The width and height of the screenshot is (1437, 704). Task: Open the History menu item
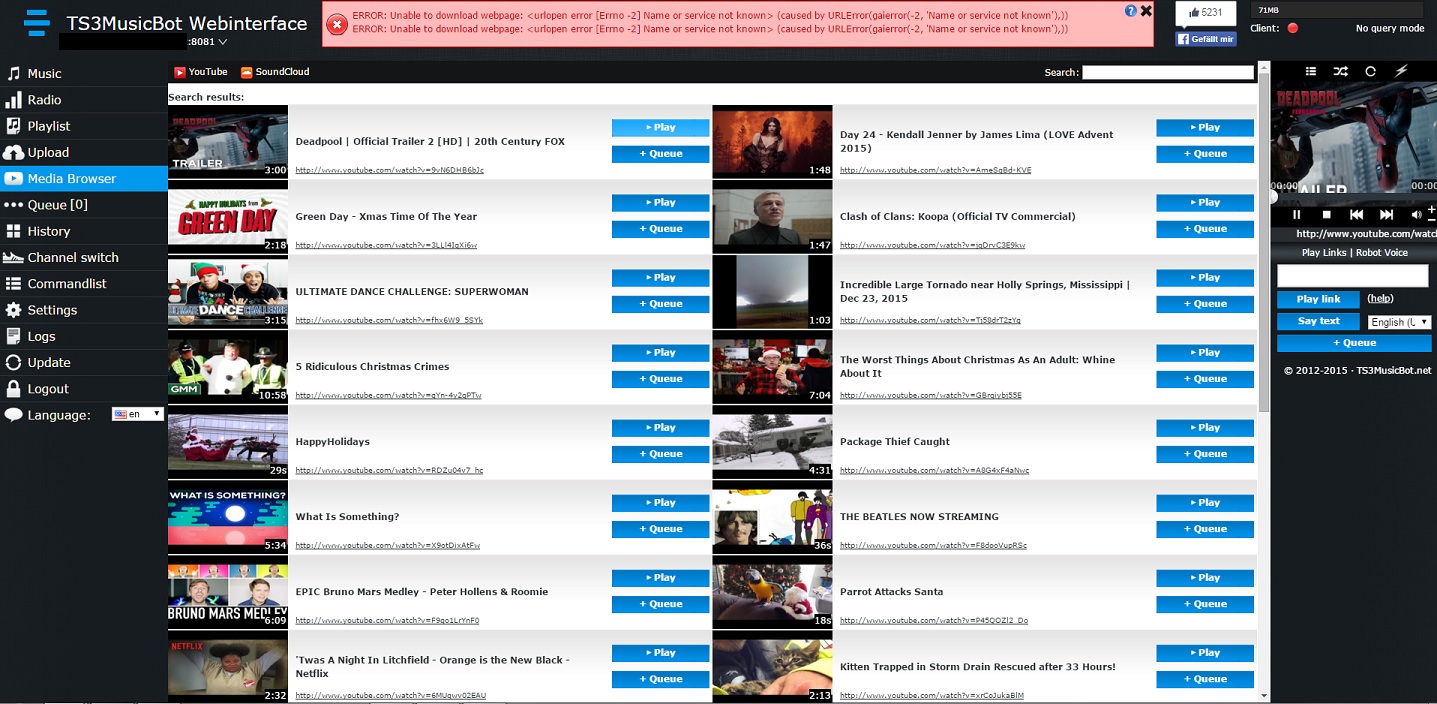(84, 231)
